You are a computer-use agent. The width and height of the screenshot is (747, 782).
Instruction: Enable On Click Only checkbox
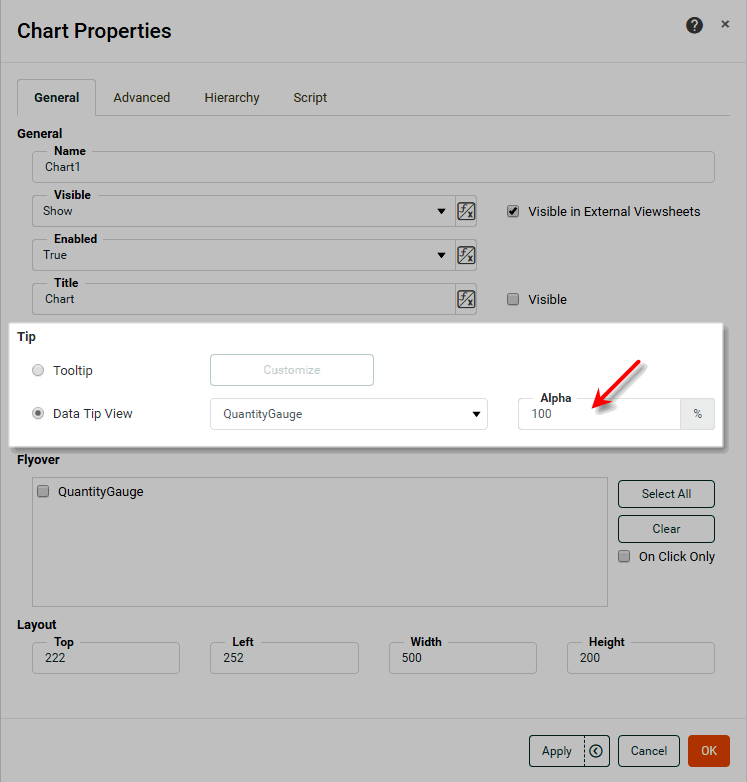click(624, 556)
